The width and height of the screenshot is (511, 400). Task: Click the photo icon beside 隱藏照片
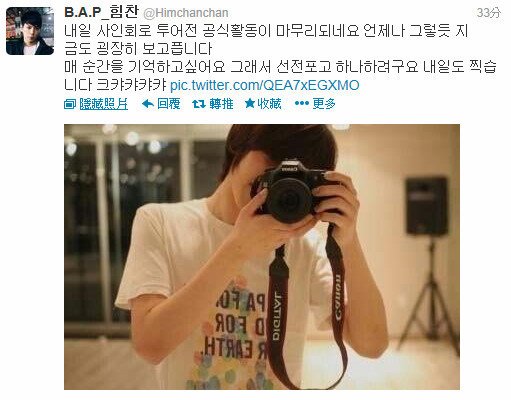pos(70,104)
